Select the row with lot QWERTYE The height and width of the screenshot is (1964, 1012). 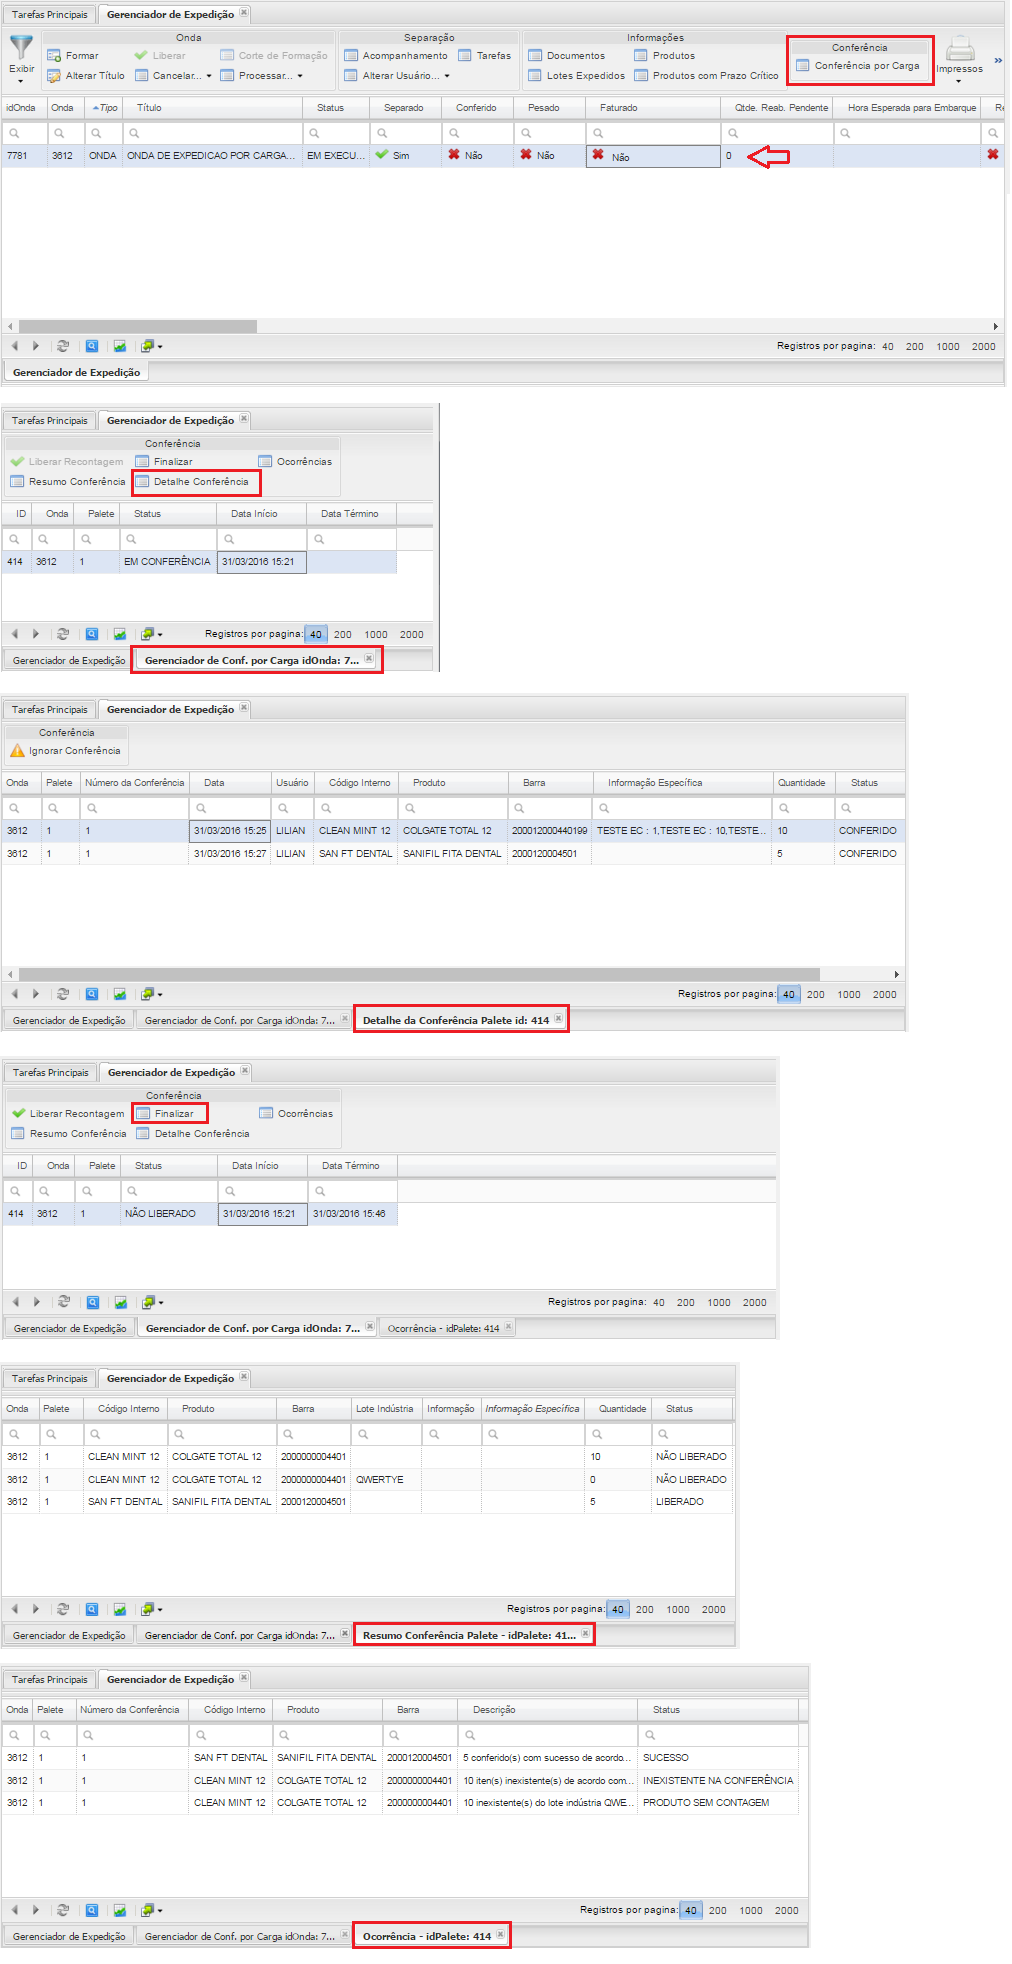[x=368, y=1480]
